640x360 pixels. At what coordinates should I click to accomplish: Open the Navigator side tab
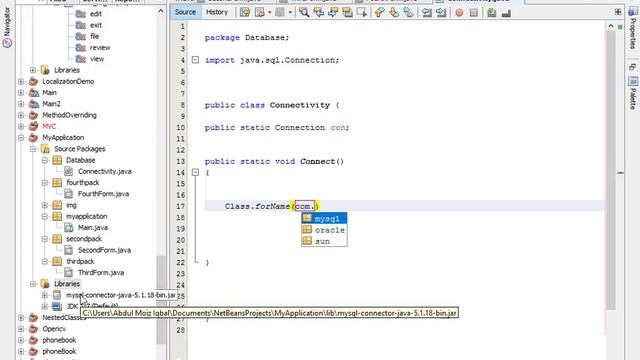click(7, 27)
